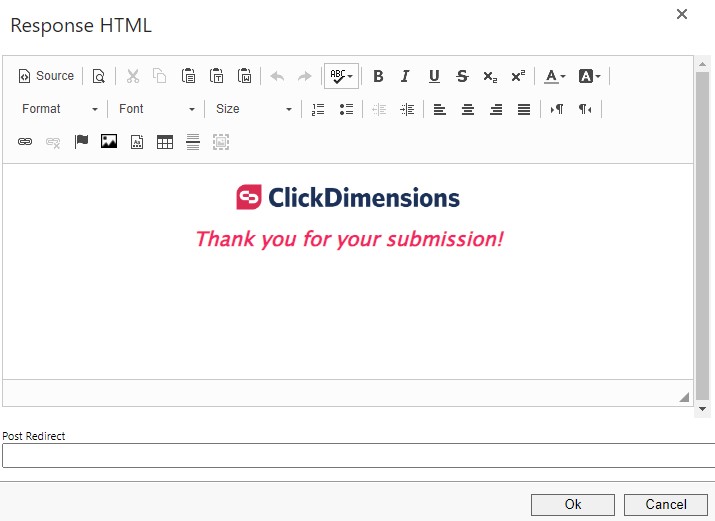Toggle Superscript formatting
715x521 pixels.
(518, 76)
